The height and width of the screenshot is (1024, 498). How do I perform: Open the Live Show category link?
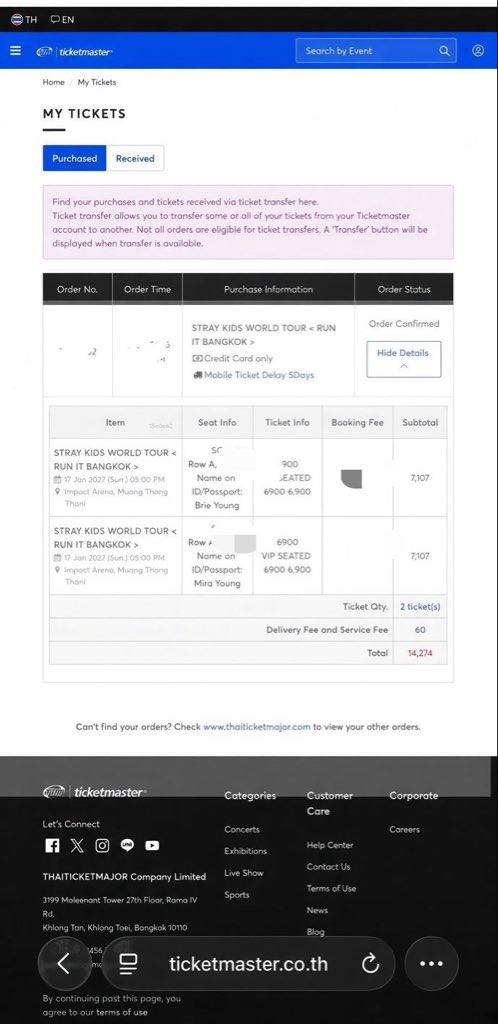click(x=243, y=873)
